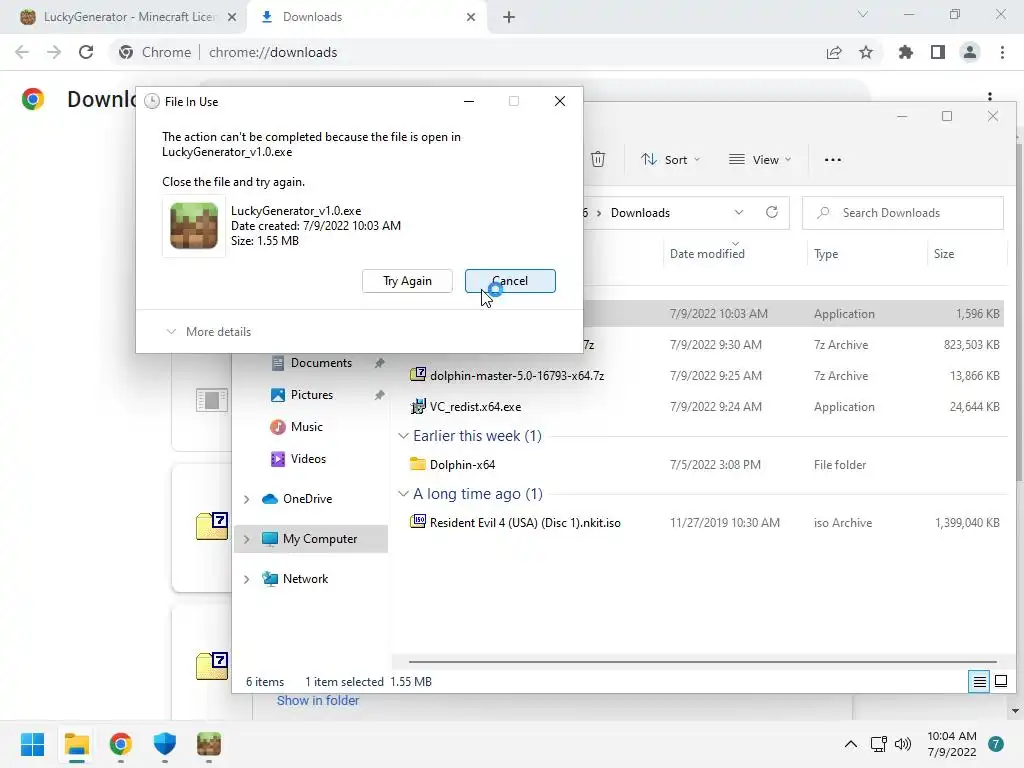Click the share page icon in Chrome
Screen dimensions: 1024x768
(x=834, y=52)
